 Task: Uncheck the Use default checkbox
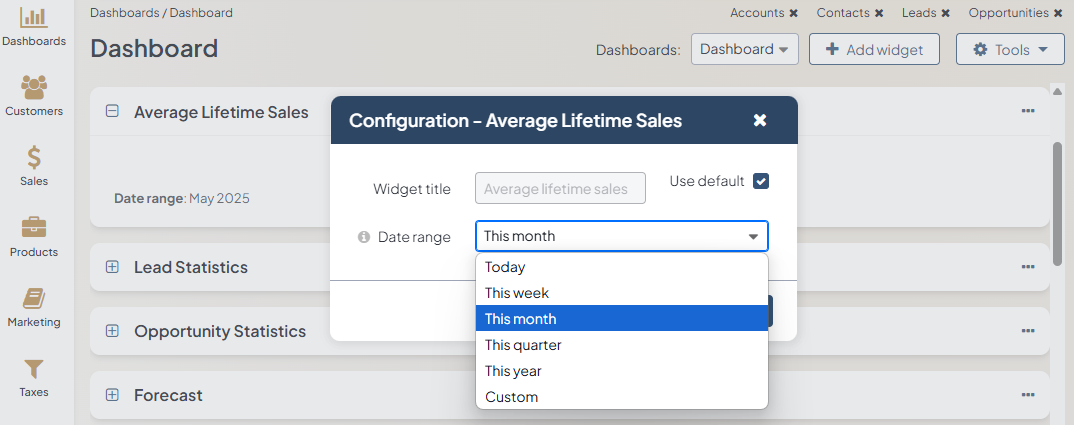[x=761, y=181]
